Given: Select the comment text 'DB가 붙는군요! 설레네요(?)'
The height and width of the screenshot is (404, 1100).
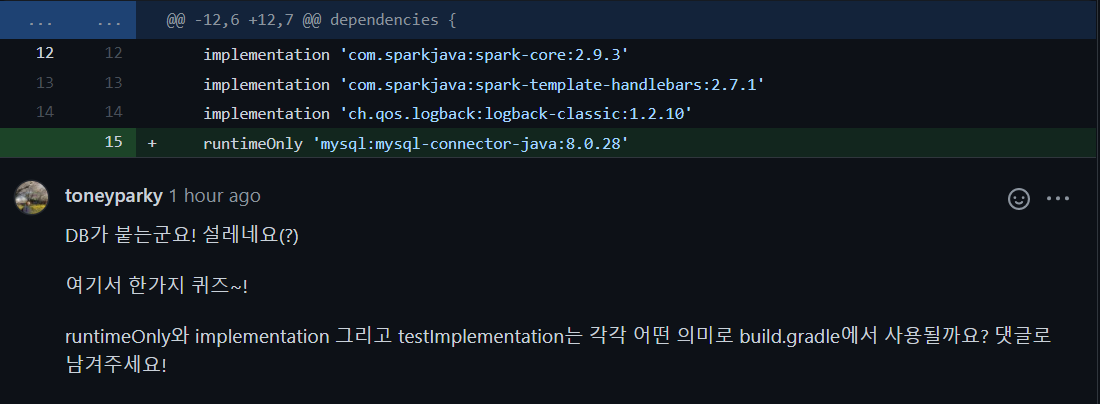Looking at the screenshot, I should 182,236.
